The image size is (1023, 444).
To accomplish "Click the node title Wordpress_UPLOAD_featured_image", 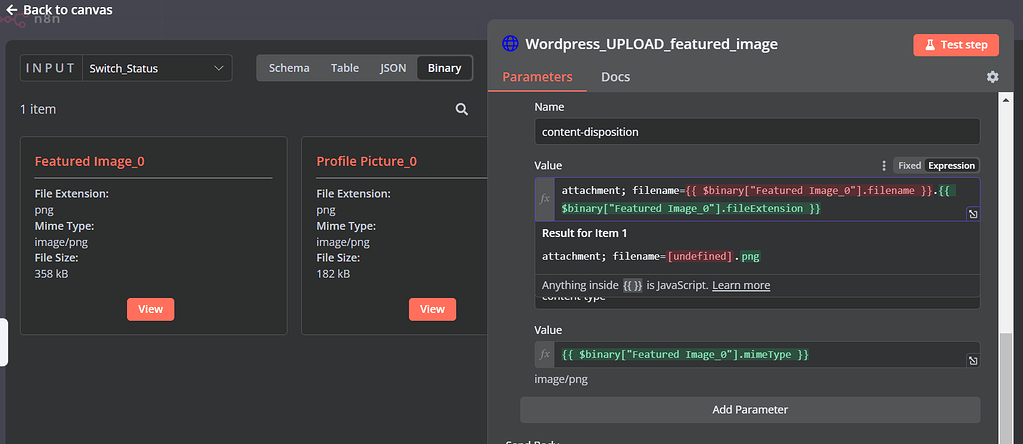I will [x=651, y=44].
